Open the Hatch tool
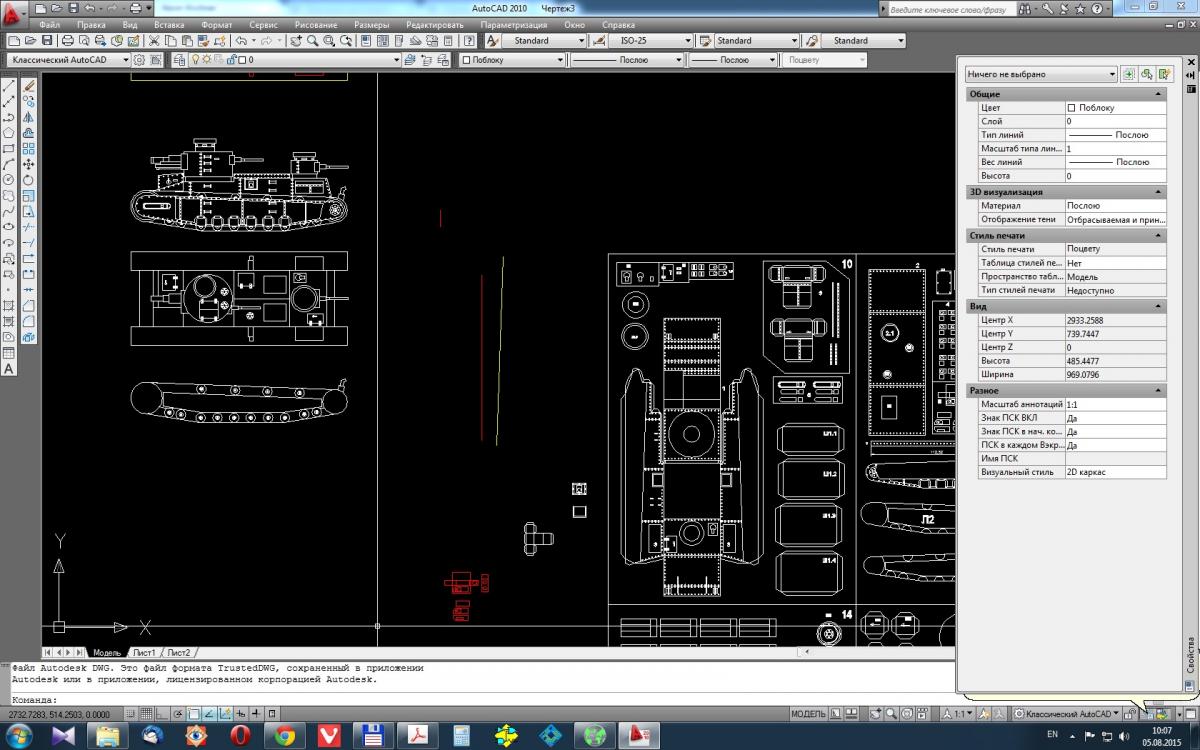 pyautogui.click(x=9, y=304)
